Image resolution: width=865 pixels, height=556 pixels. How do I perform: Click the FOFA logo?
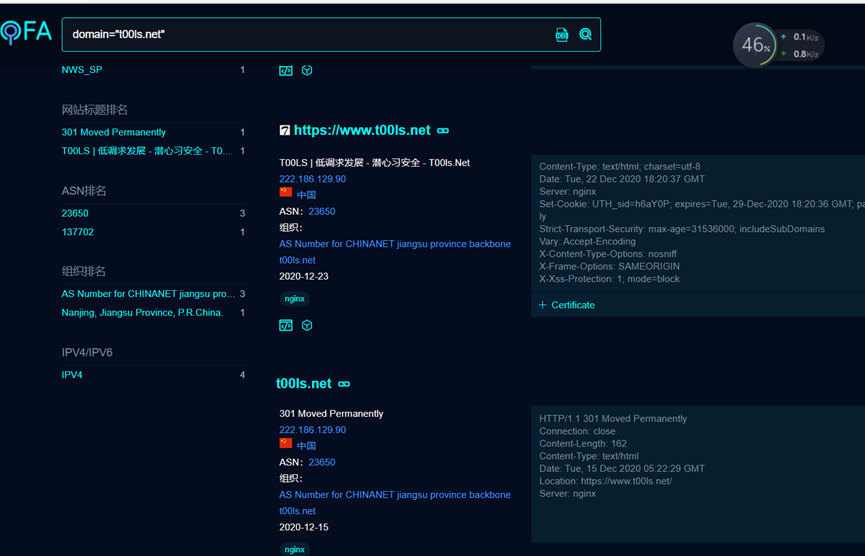click(26, 32)
